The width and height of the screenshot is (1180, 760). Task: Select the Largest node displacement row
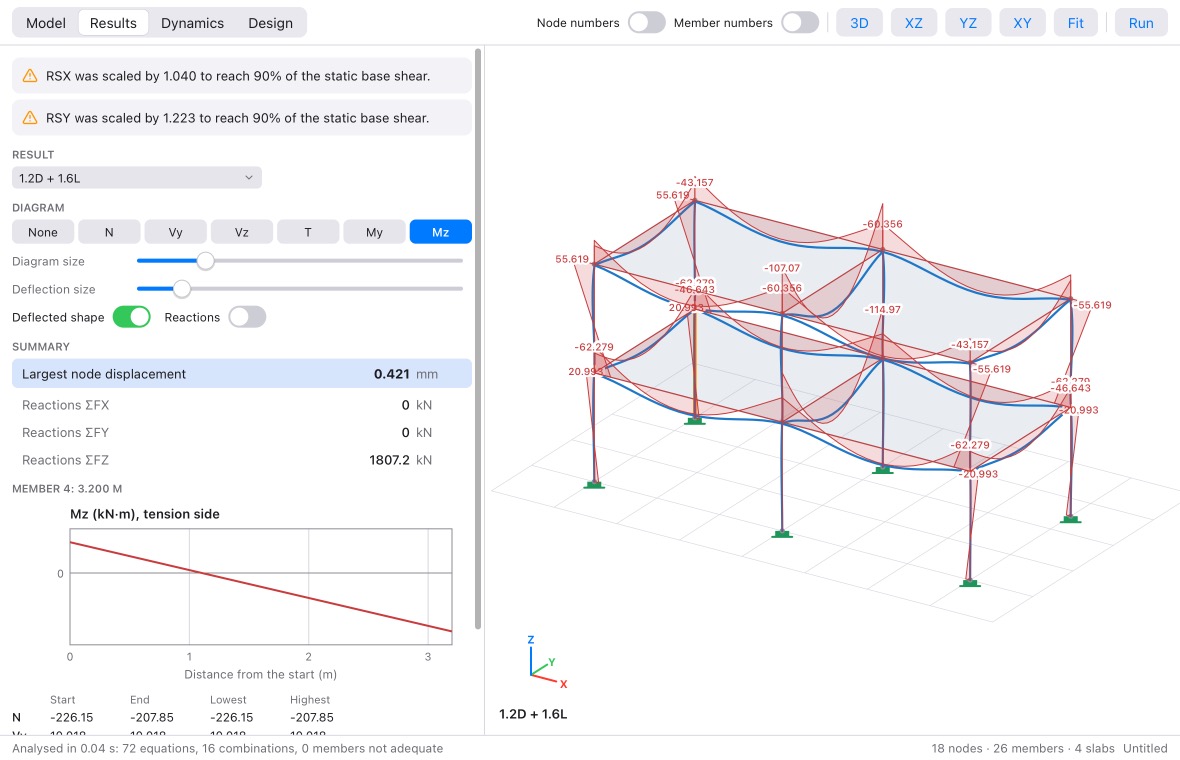242,374
